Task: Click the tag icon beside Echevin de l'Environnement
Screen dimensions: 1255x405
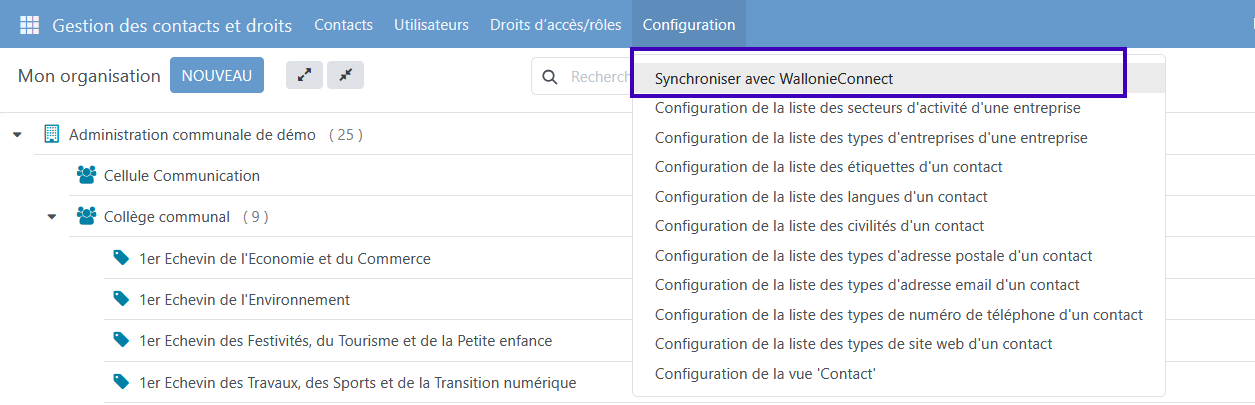Action: point(122,299)
